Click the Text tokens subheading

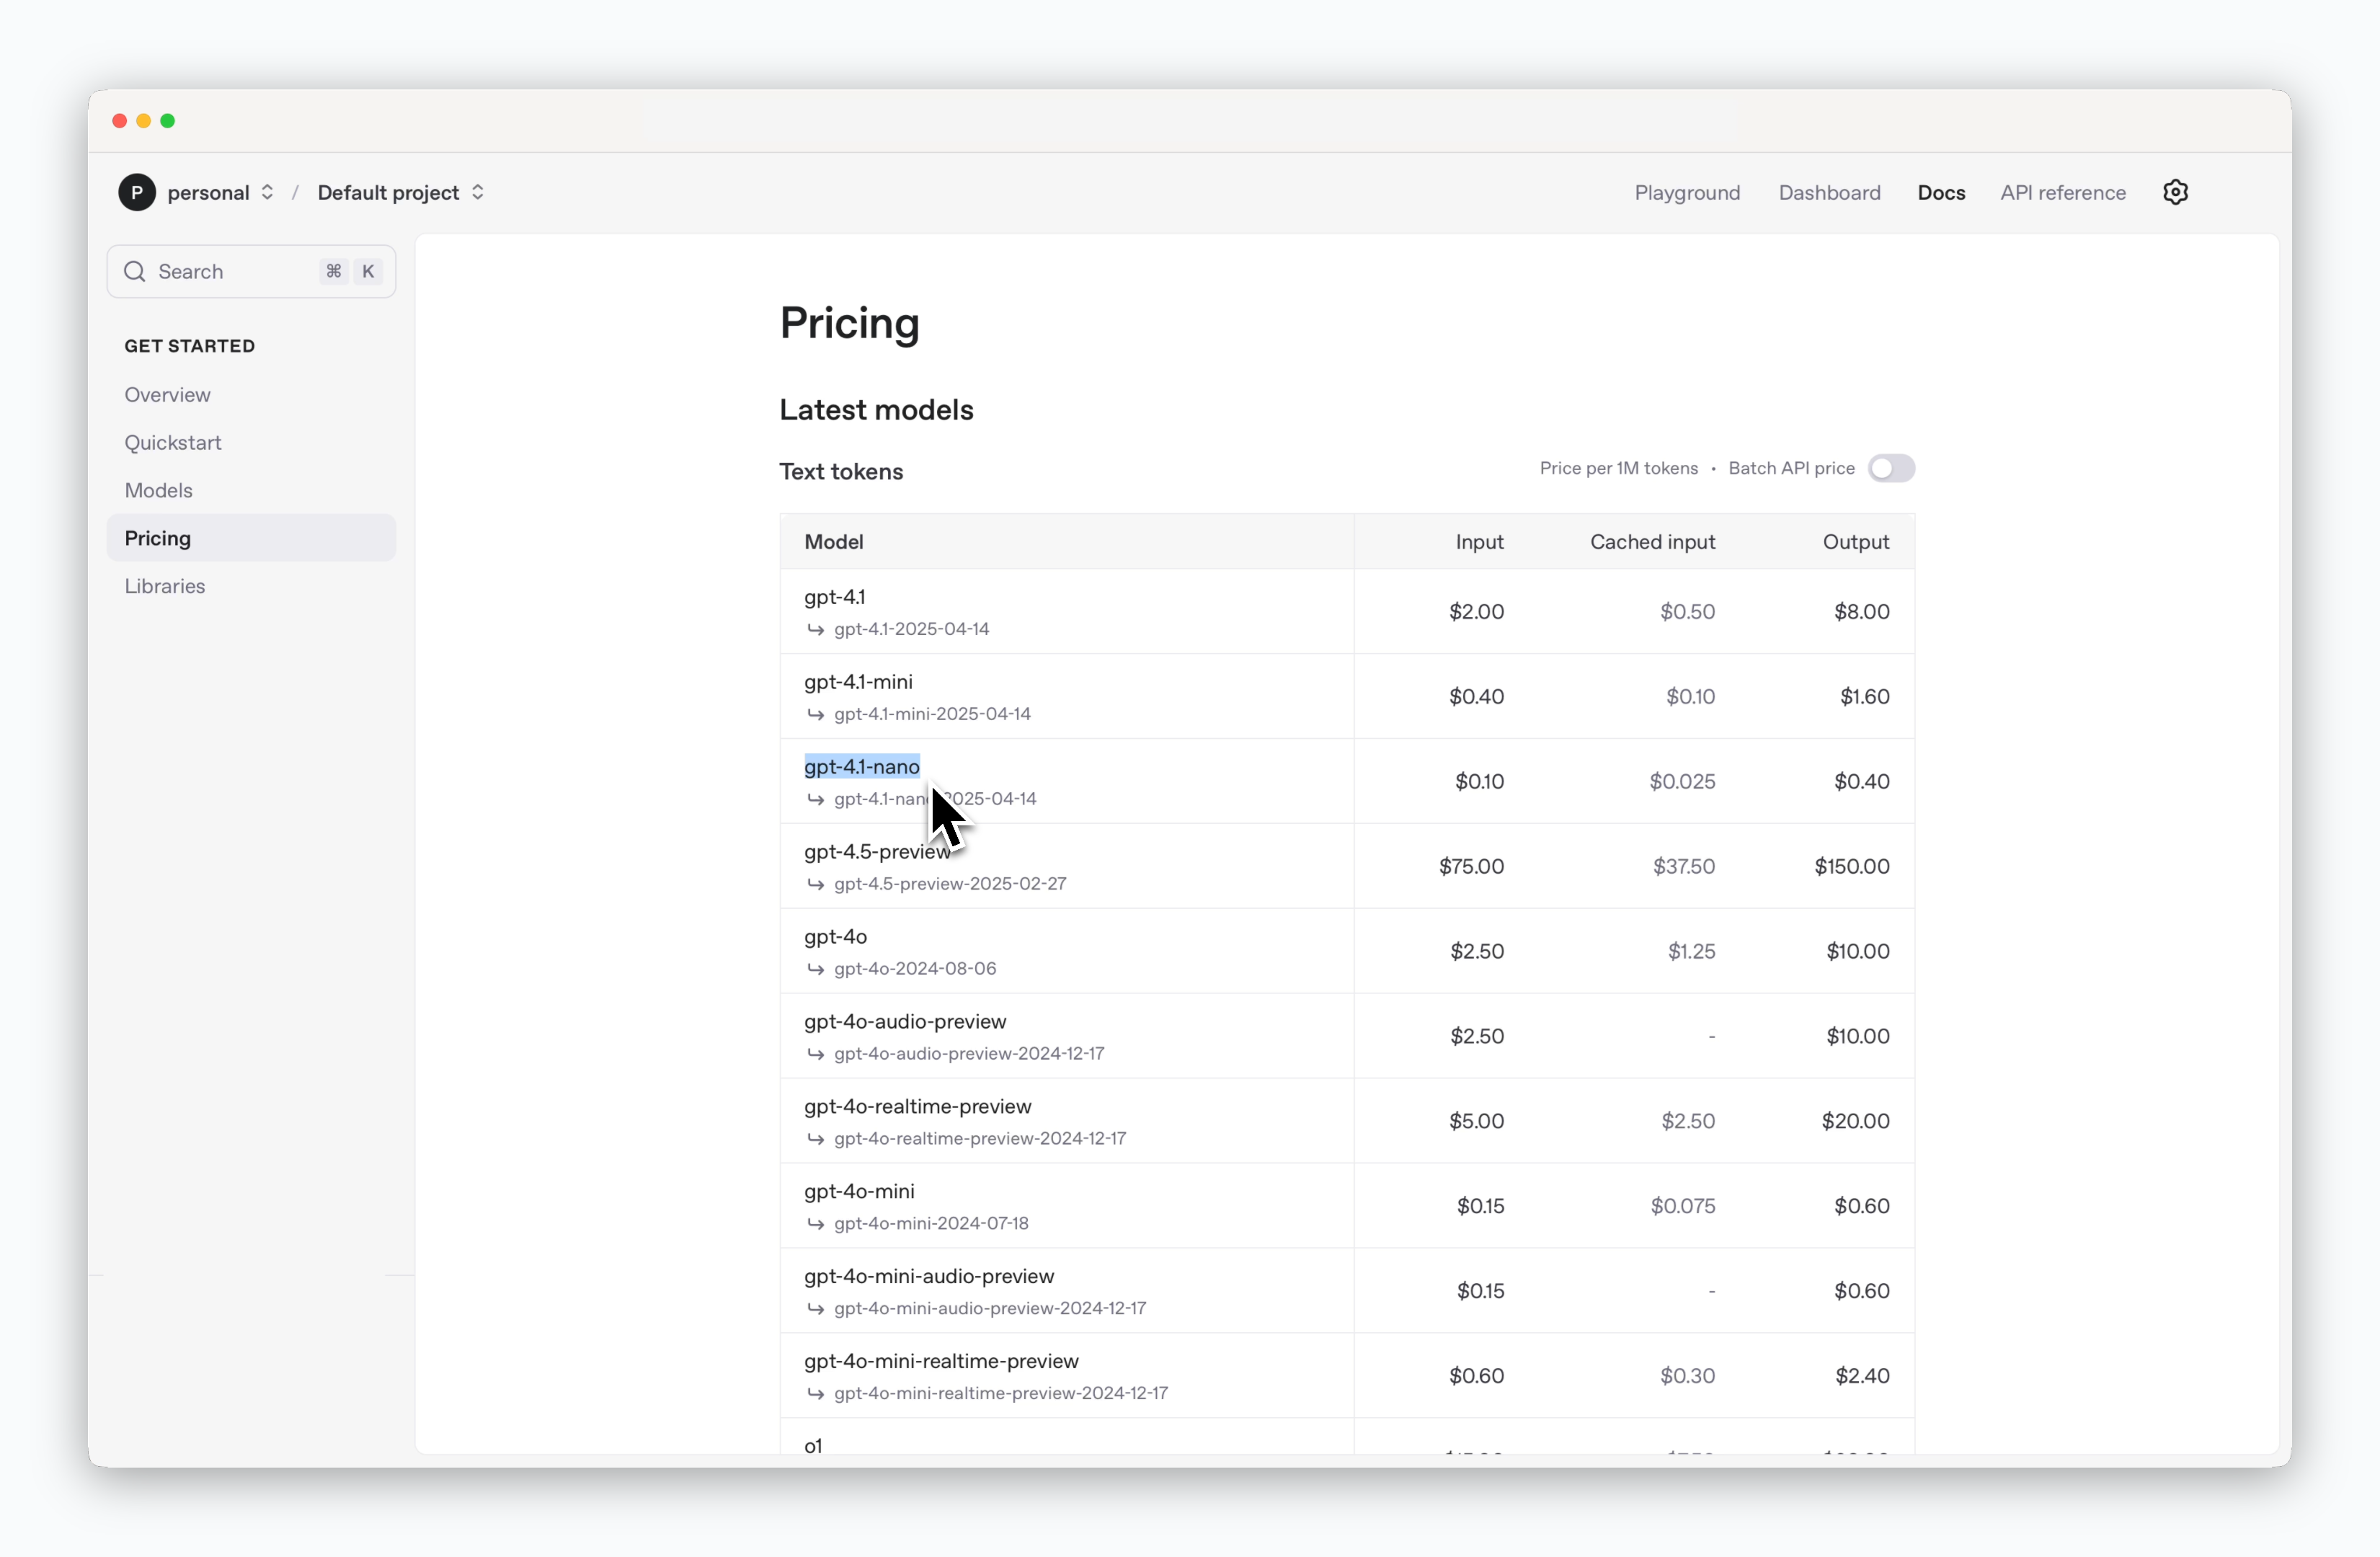point(841,472)
